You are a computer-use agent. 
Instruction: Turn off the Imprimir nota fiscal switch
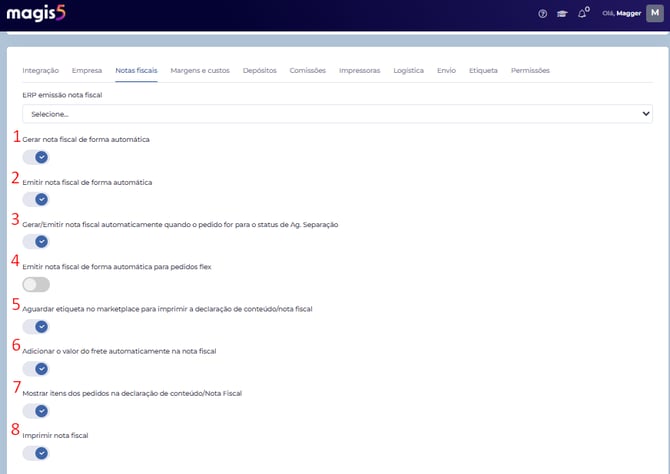point(36,453)
